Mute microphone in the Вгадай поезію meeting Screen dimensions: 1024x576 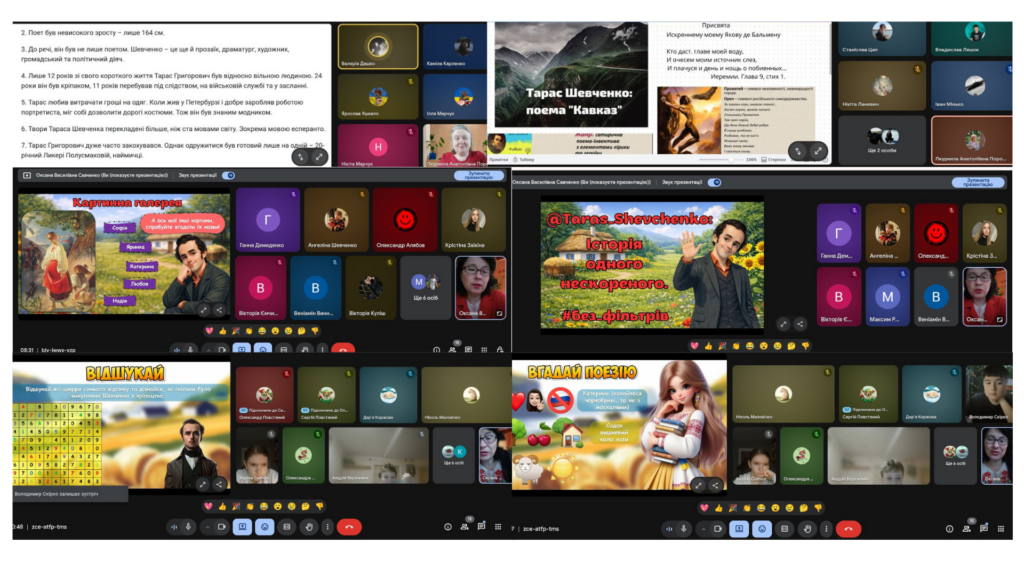684,529
